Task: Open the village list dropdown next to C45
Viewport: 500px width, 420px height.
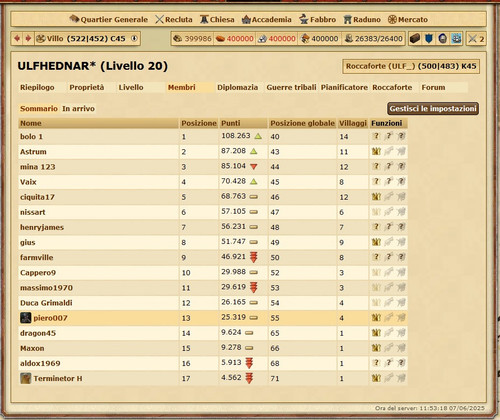Action: pyautogui.click(x=134, y=39)
